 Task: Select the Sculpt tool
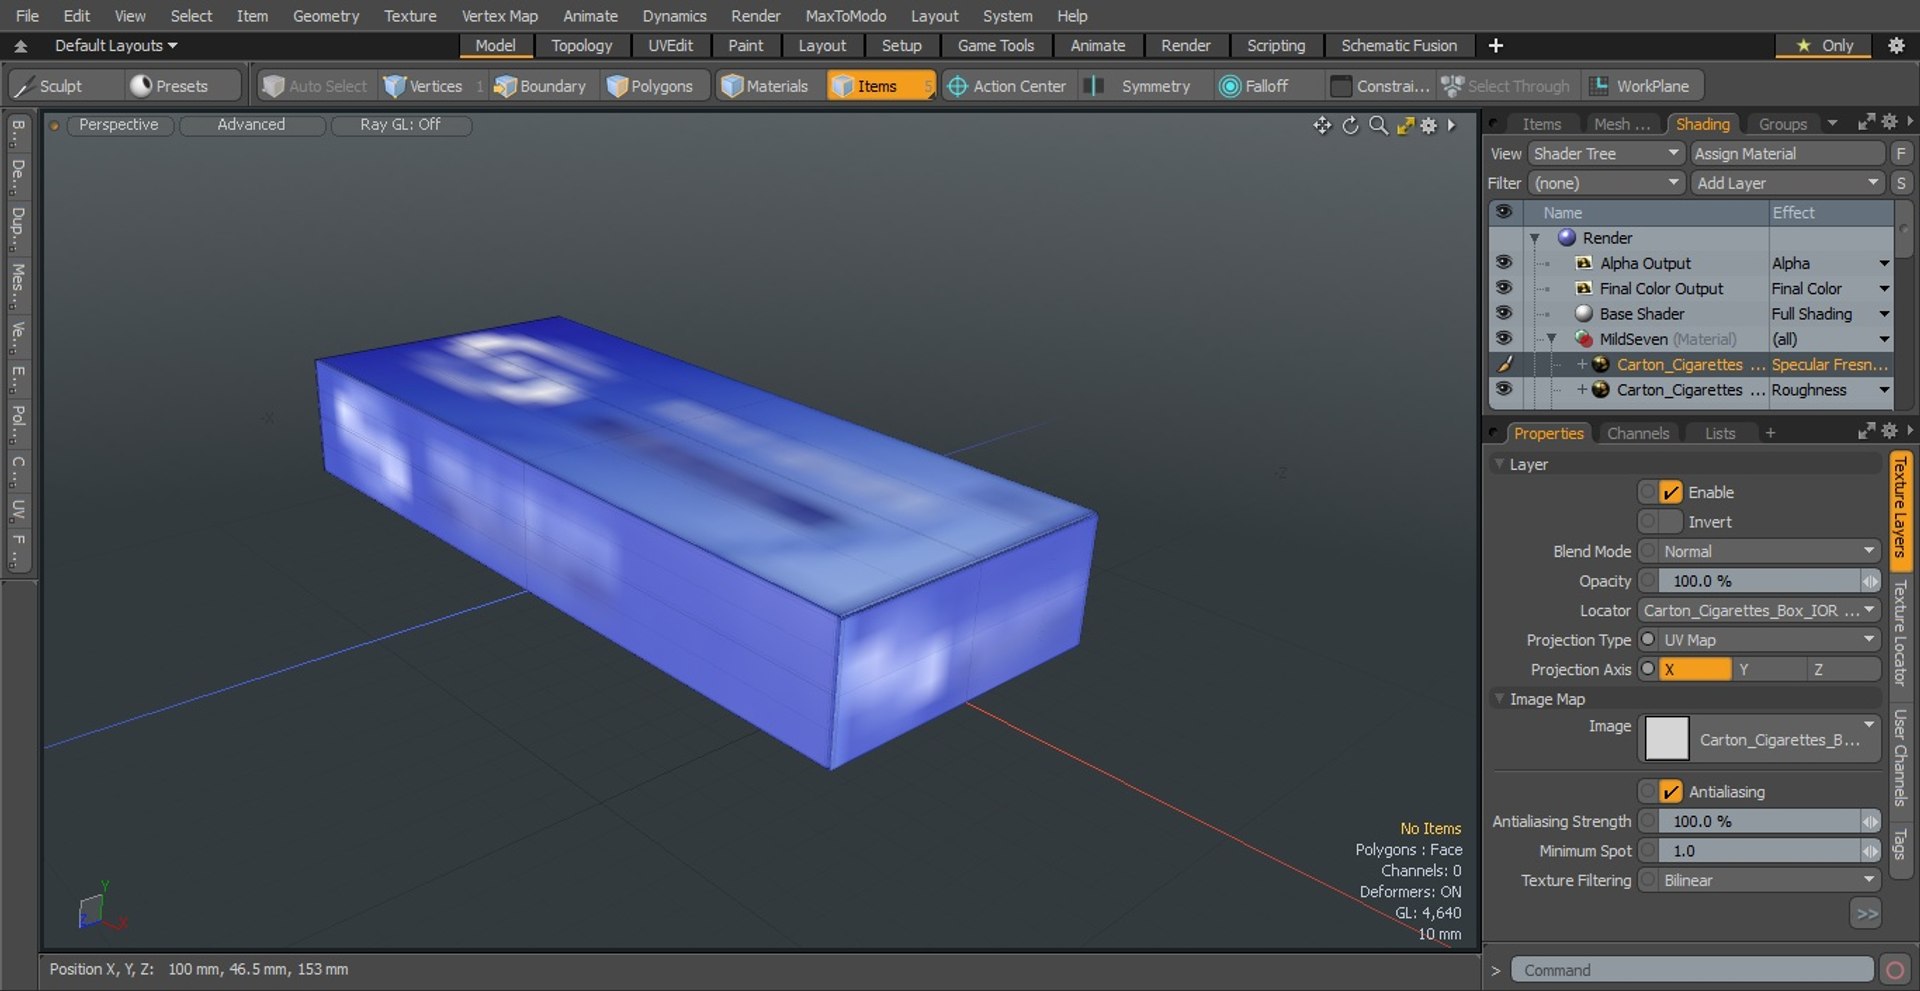coord(48,86)
